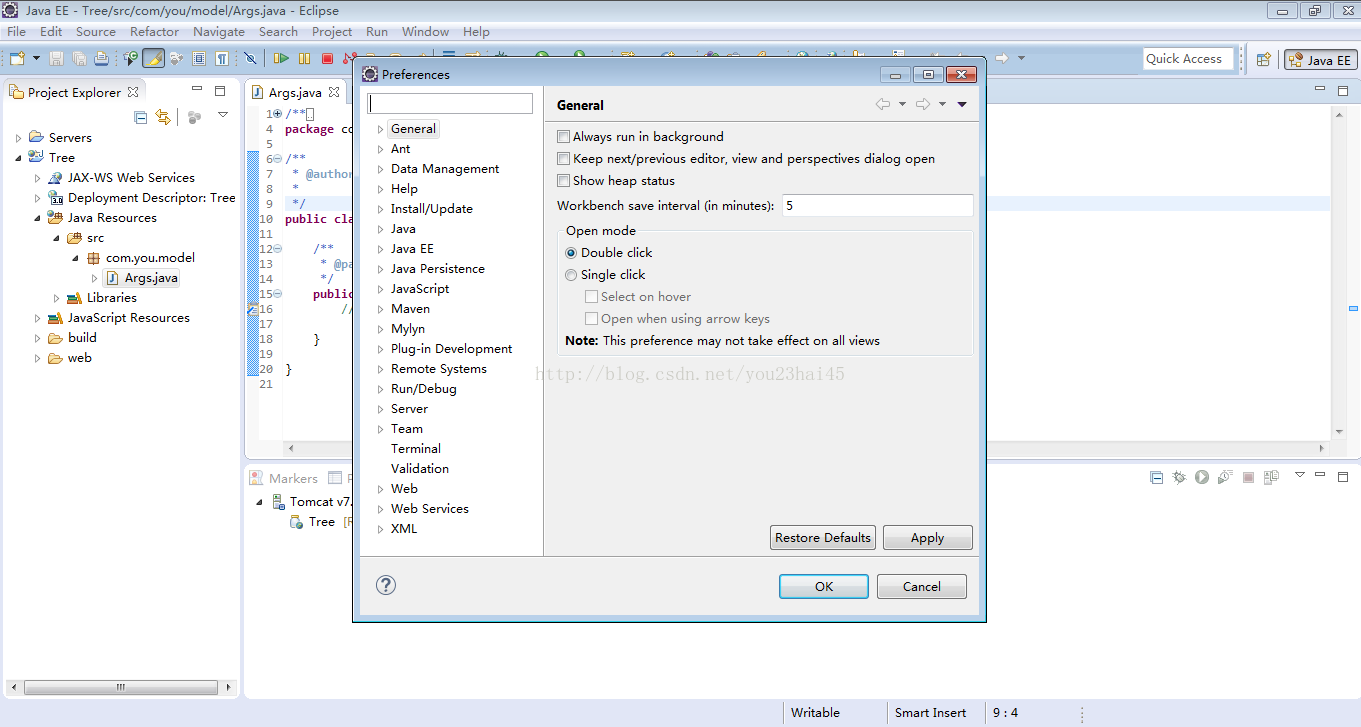This screenshot has width=1361, height=727.
Task: Click the yellow Suspend debug icon
Action: (304, 59)
